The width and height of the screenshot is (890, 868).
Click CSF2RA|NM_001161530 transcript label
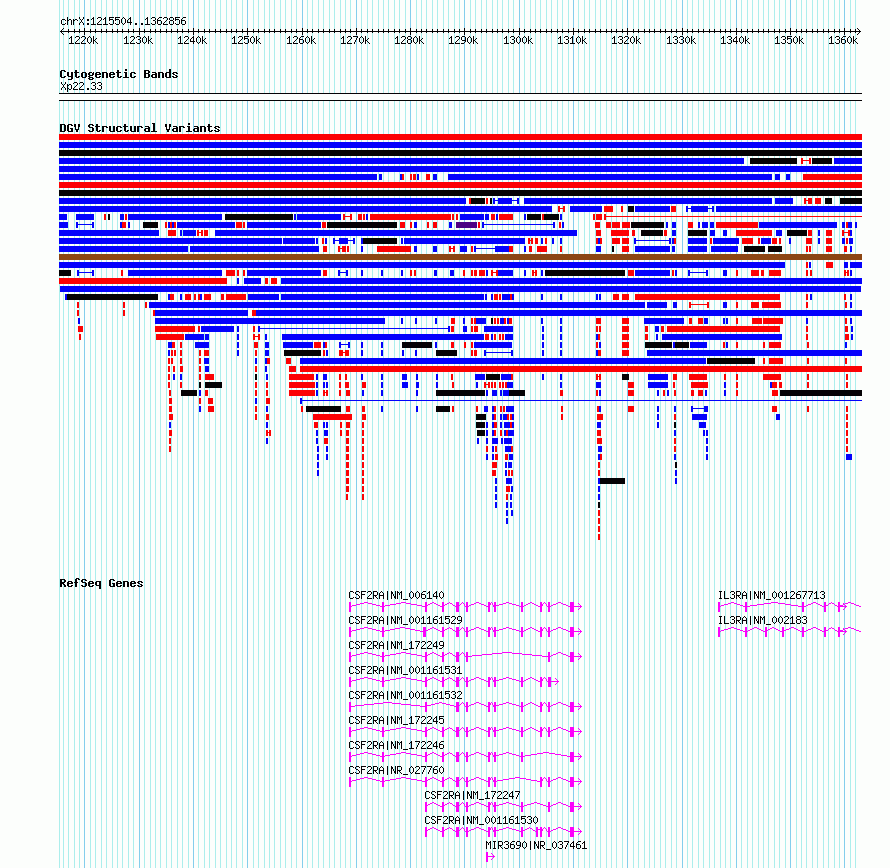pyautogui.click(x=481, y=820)
